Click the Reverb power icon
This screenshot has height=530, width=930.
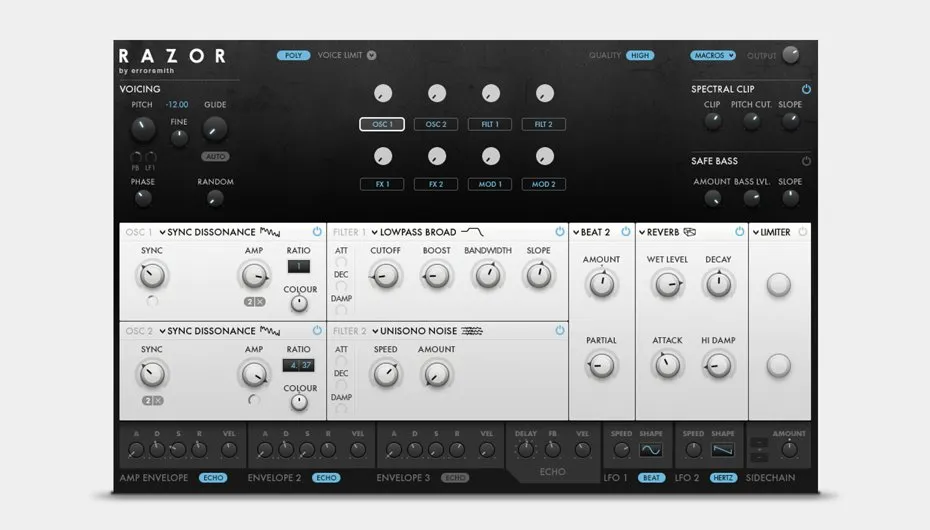[x=739, y=232]
